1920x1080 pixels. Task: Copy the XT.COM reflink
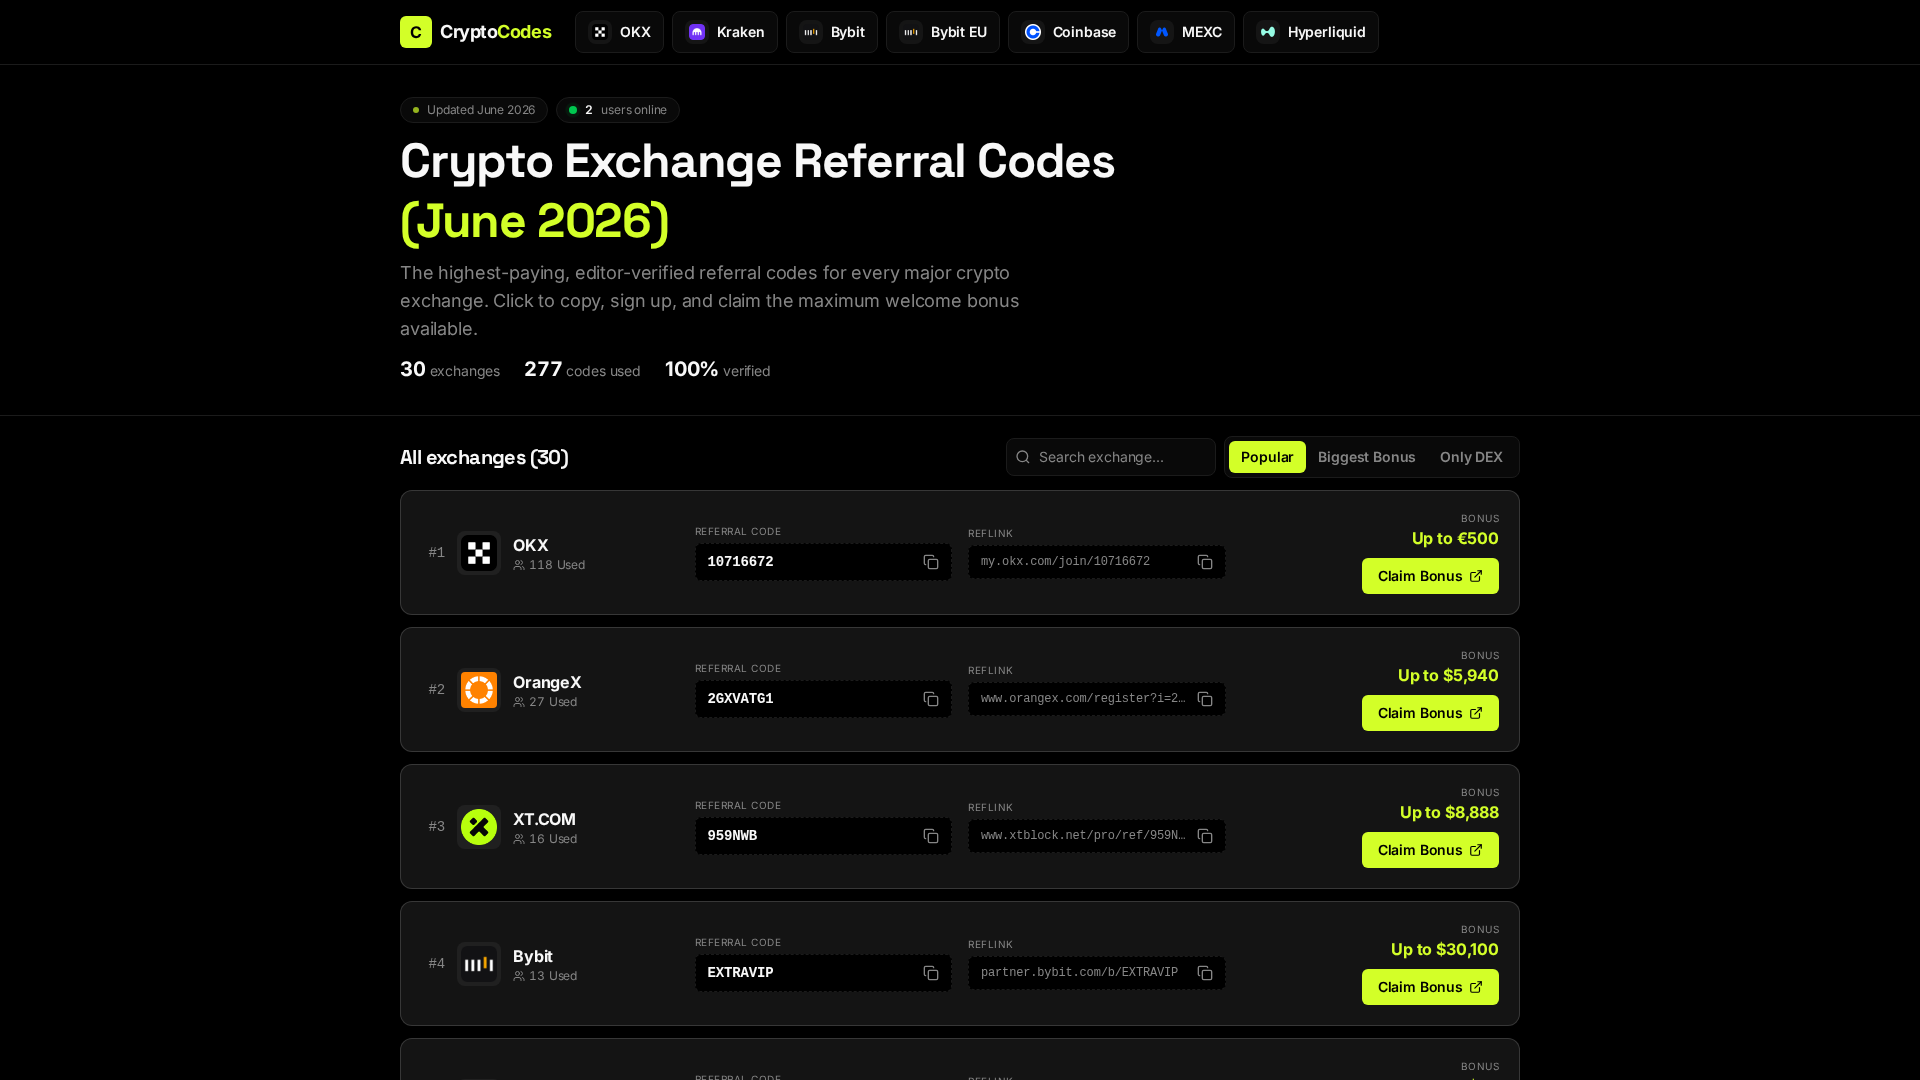(1205, 836)
